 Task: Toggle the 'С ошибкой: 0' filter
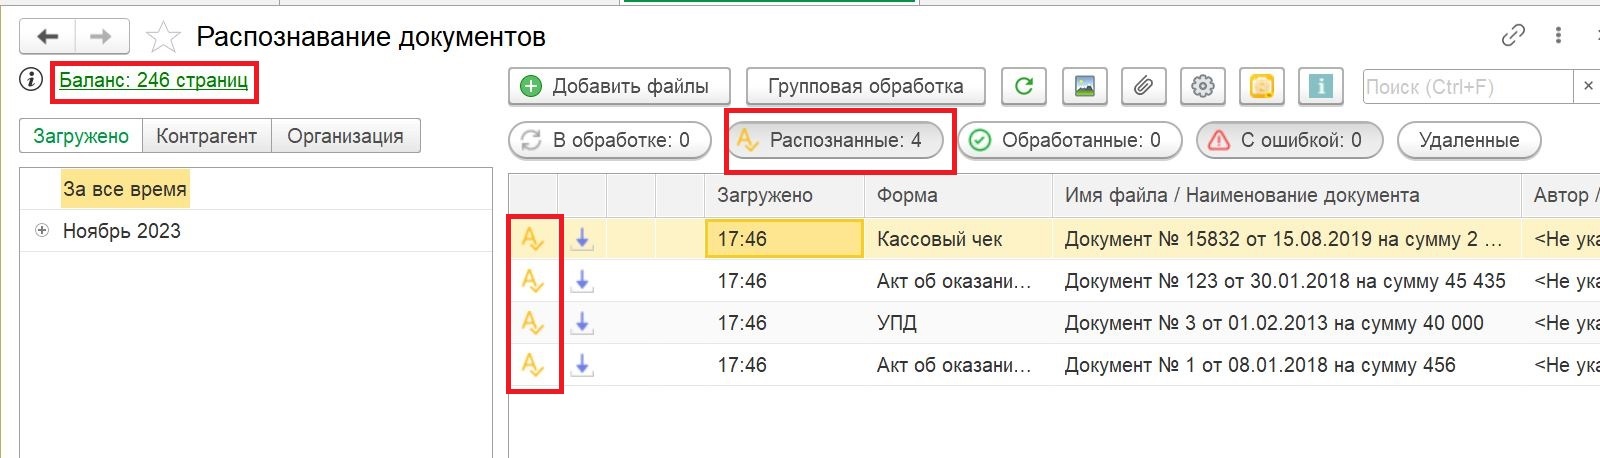(1288, 141)
